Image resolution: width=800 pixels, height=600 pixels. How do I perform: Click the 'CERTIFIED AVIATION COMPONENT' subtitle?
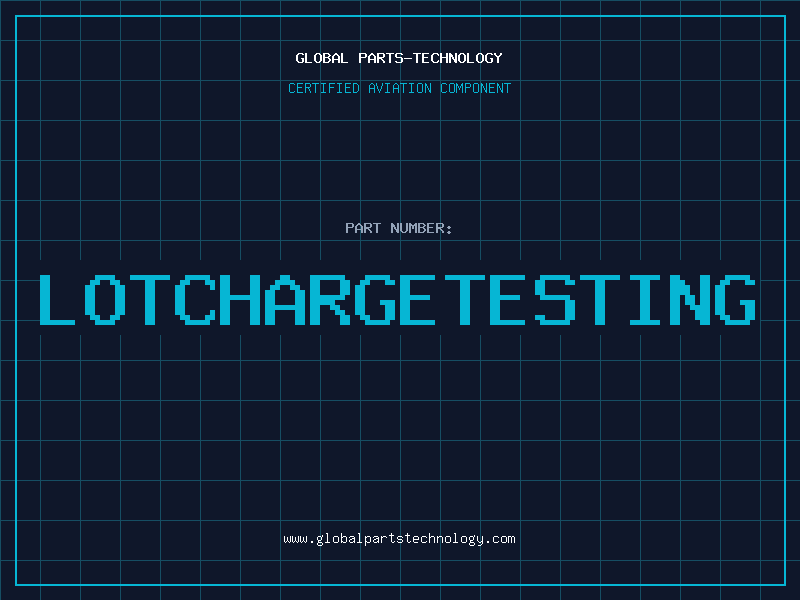[399, 88]
